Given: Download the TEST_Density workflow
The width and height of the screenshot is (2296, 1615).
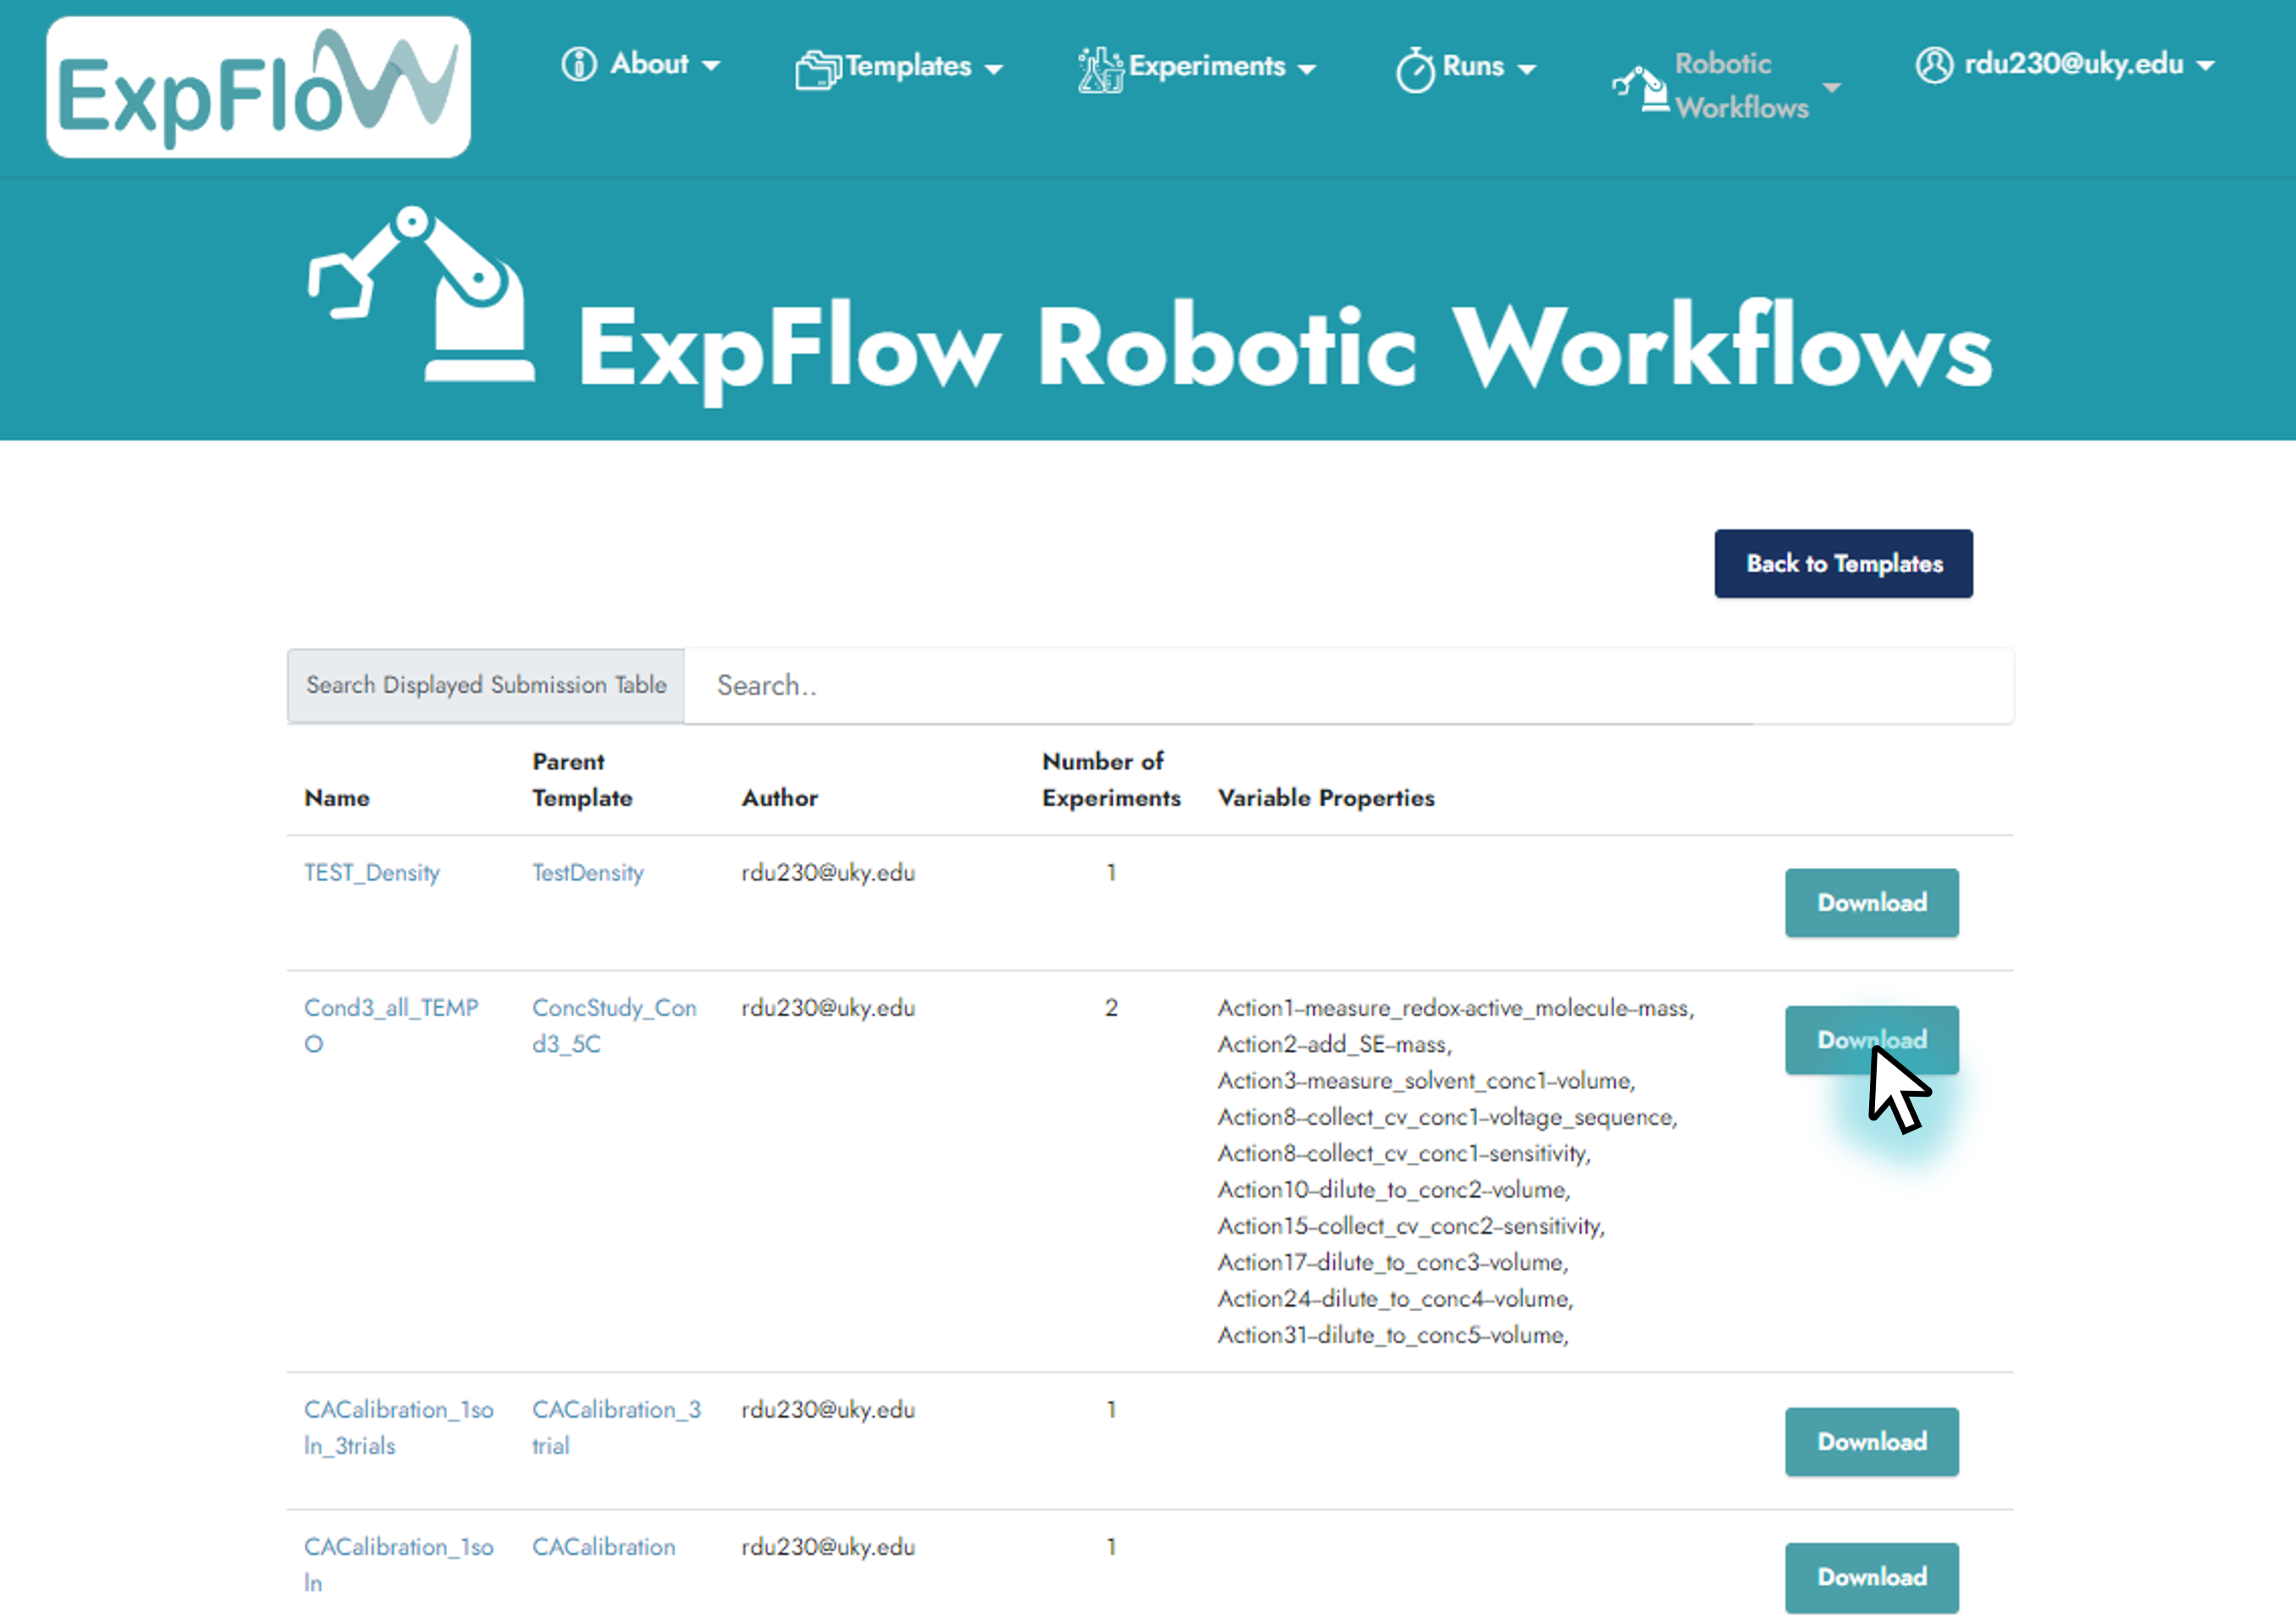Looking at the screenshot, I should click(1871, 902).
